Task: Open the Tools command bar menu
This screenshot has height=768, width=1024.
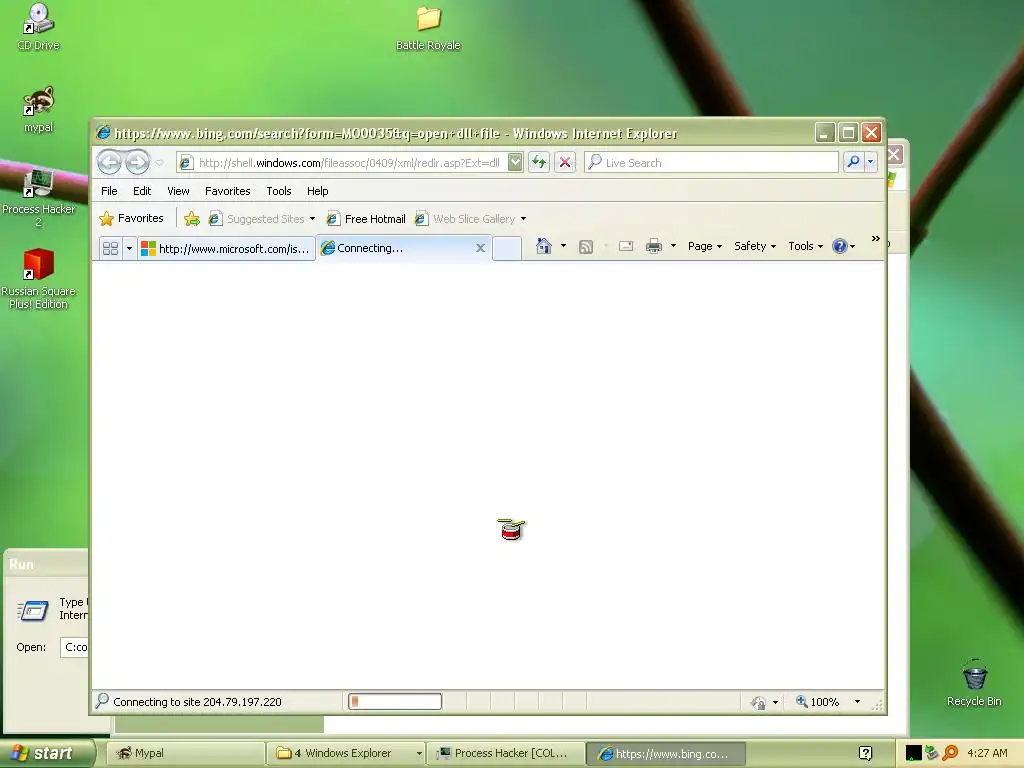Action: [805, 246]
